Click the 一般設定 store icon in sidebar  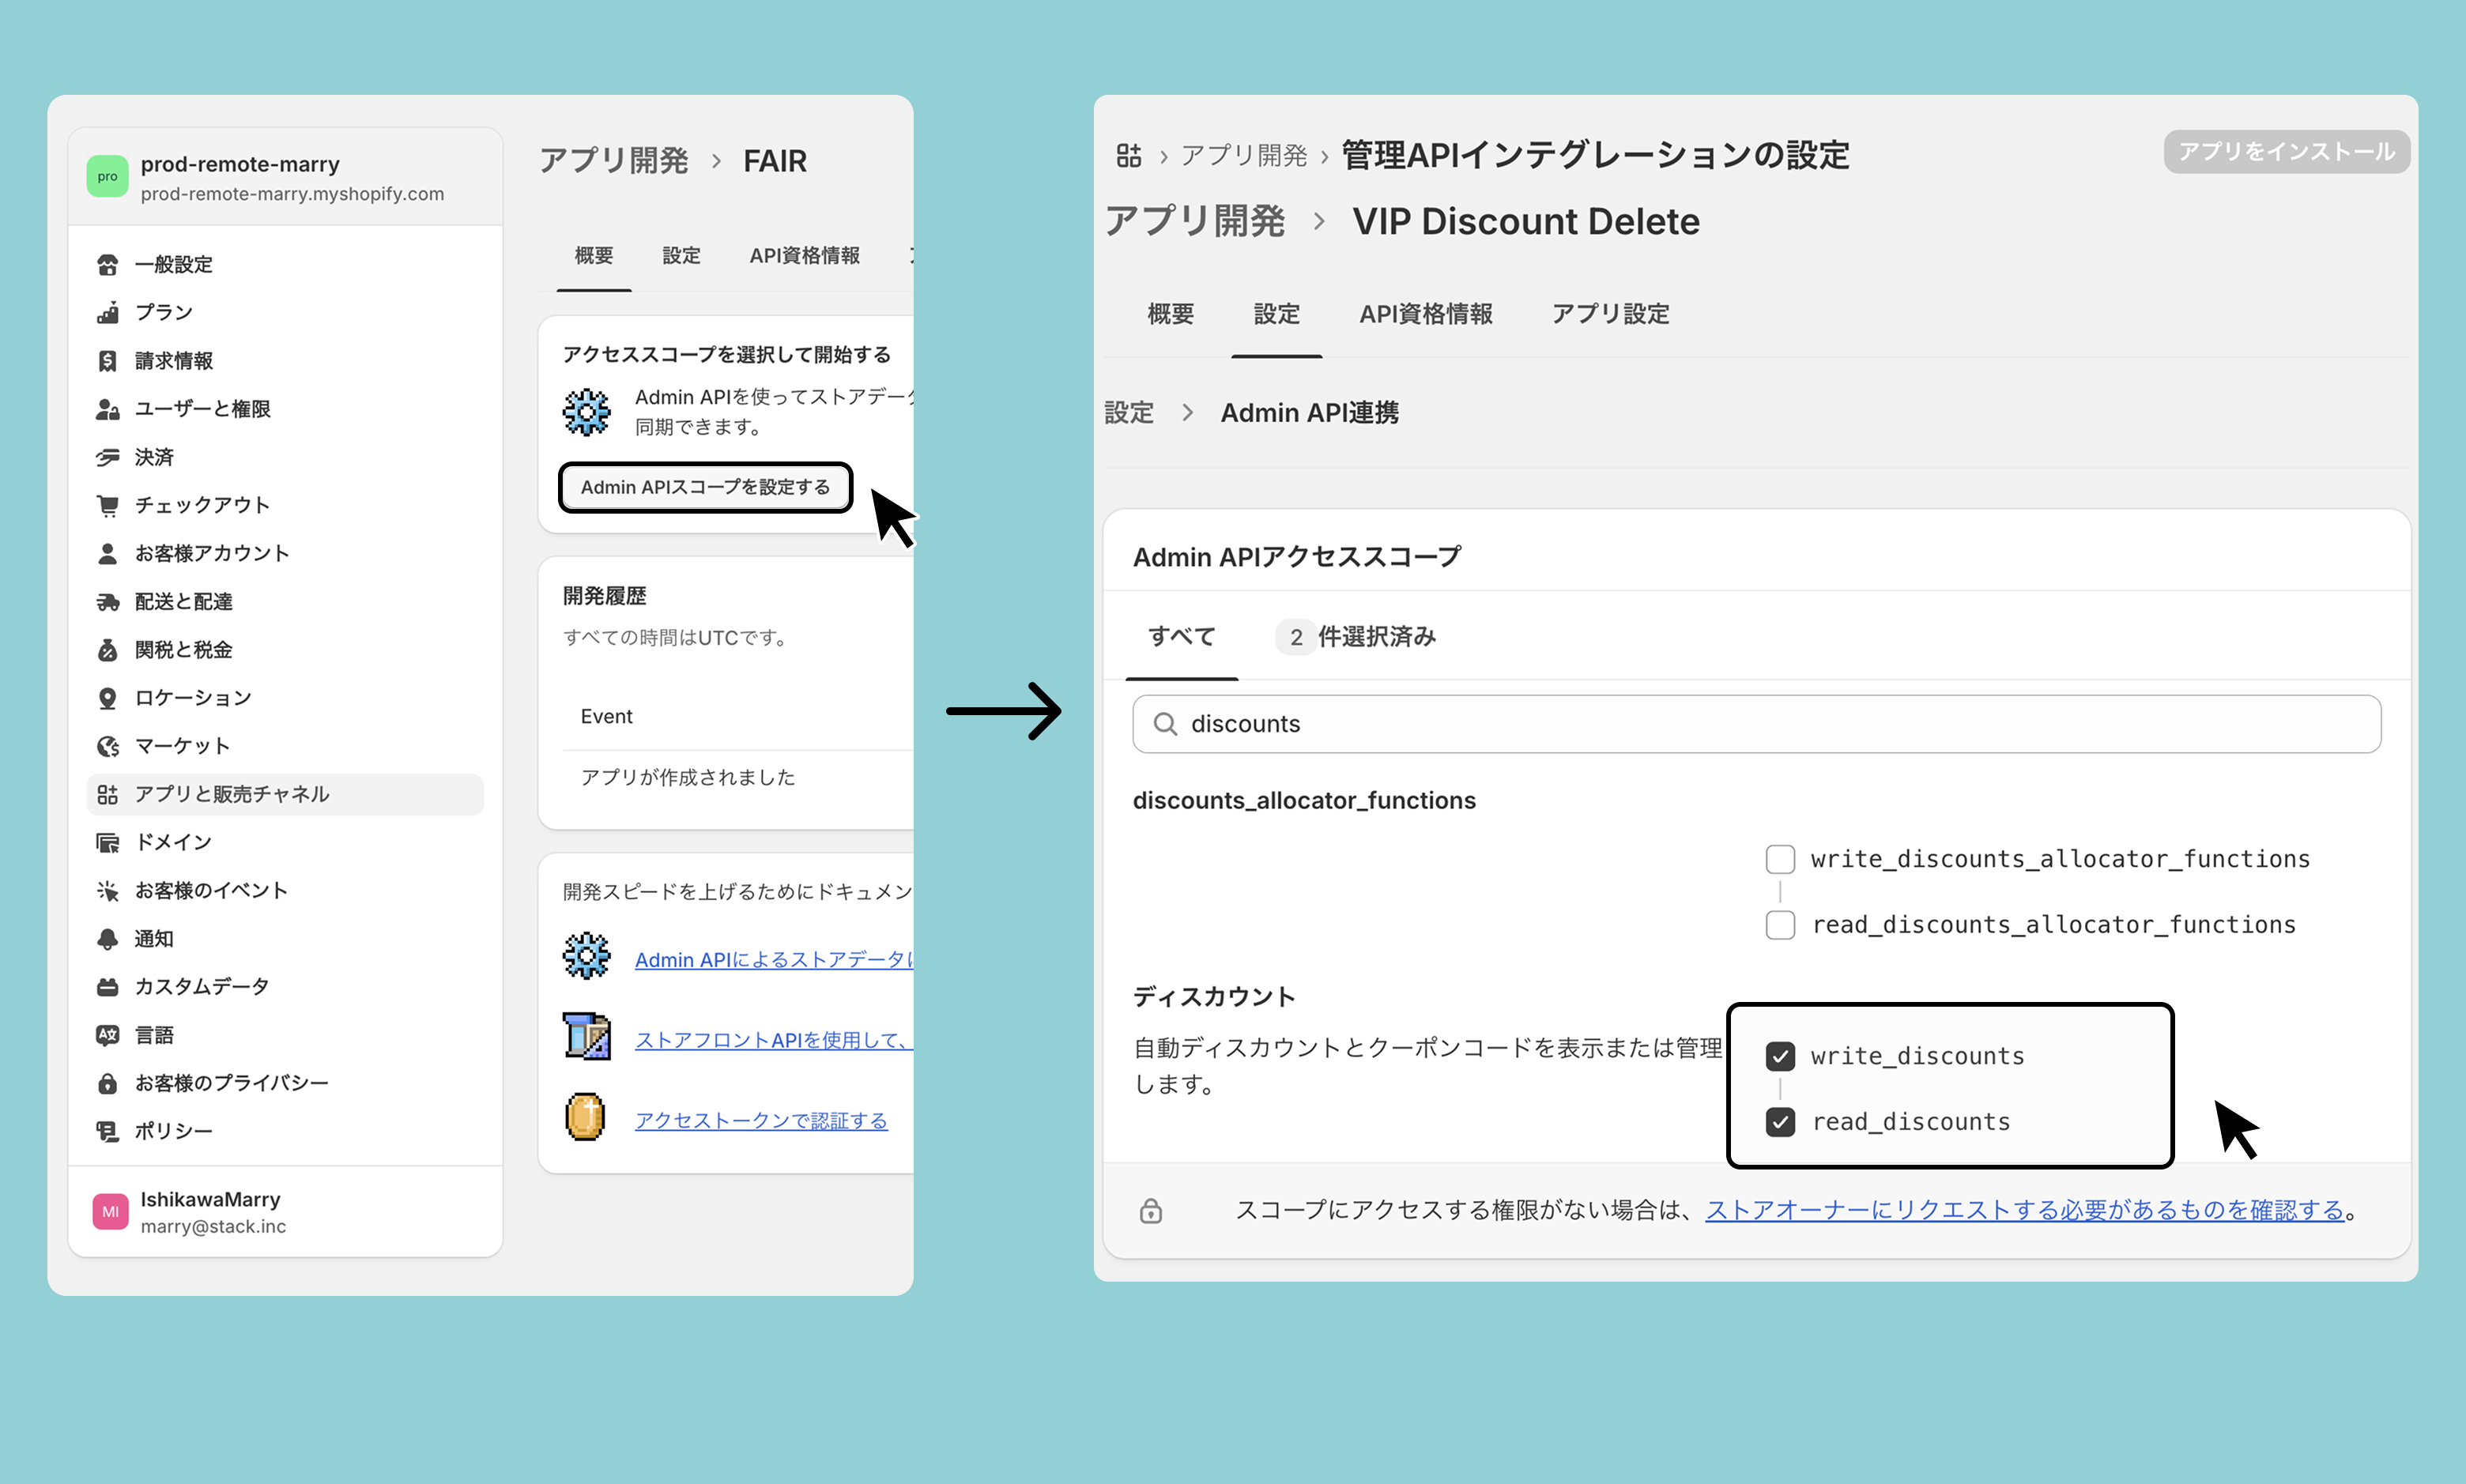107,265
